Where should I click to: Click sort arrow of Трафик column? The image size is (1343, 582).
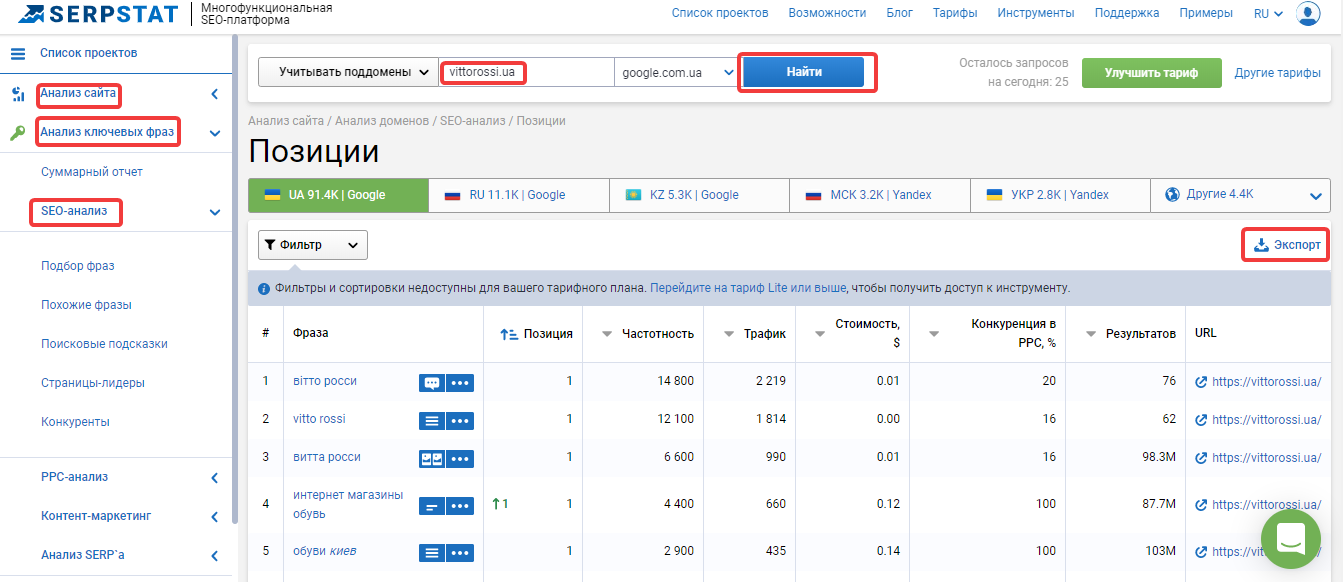(727, 334)
